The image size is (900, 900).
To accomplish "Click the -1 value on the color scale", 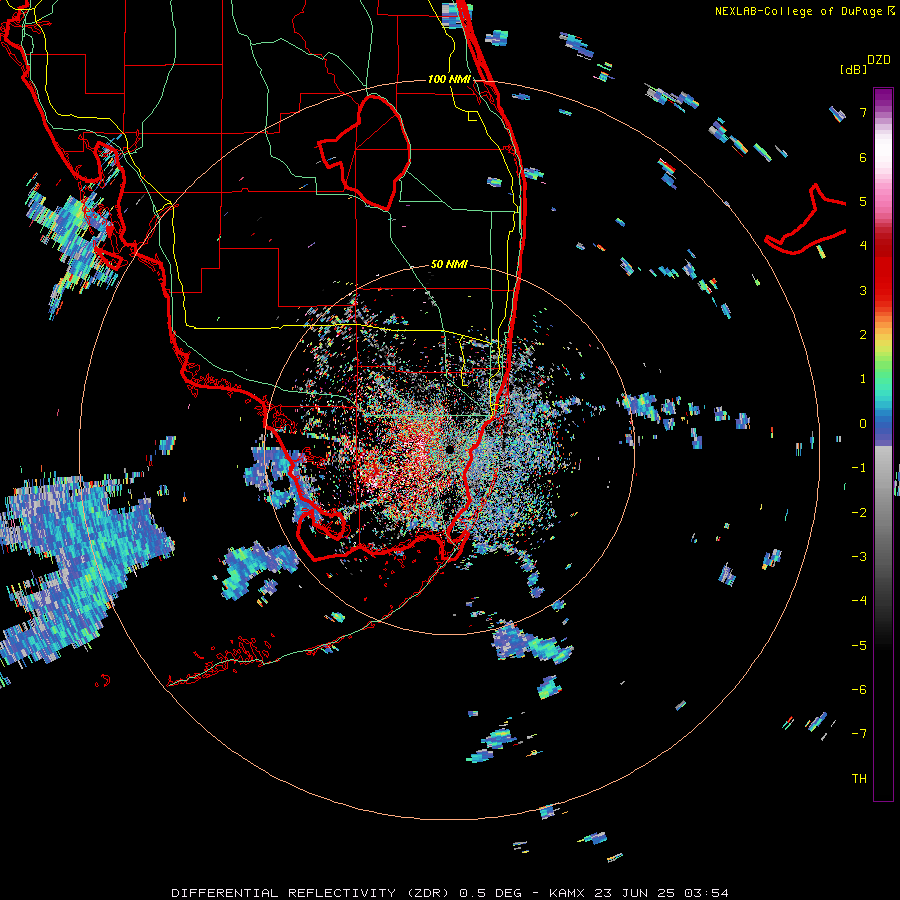I will pyautogui.click(x=859, y=468).
